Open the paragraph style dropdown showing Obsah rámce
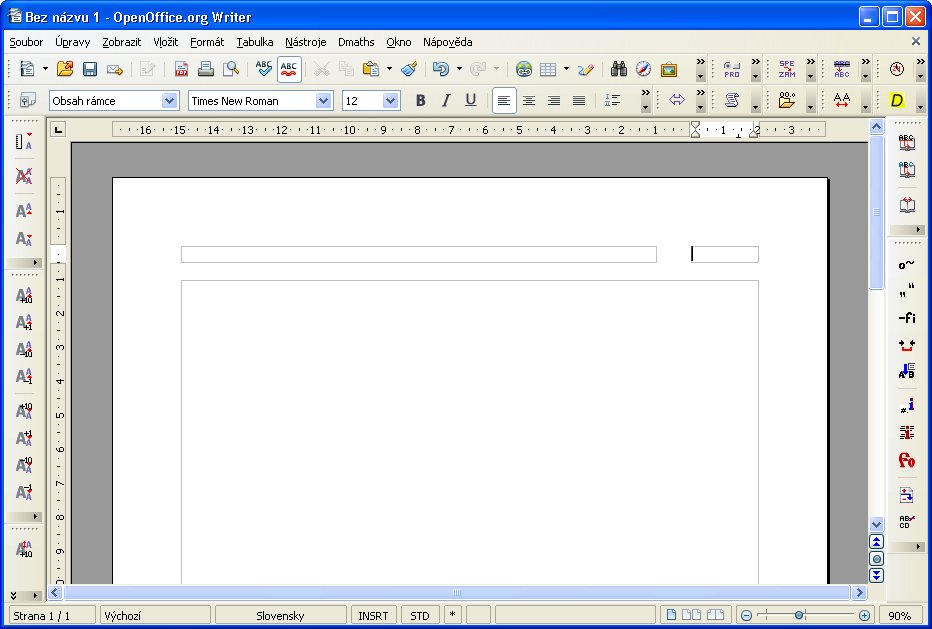Screen dimensions: 932x629 pos(169,101)
